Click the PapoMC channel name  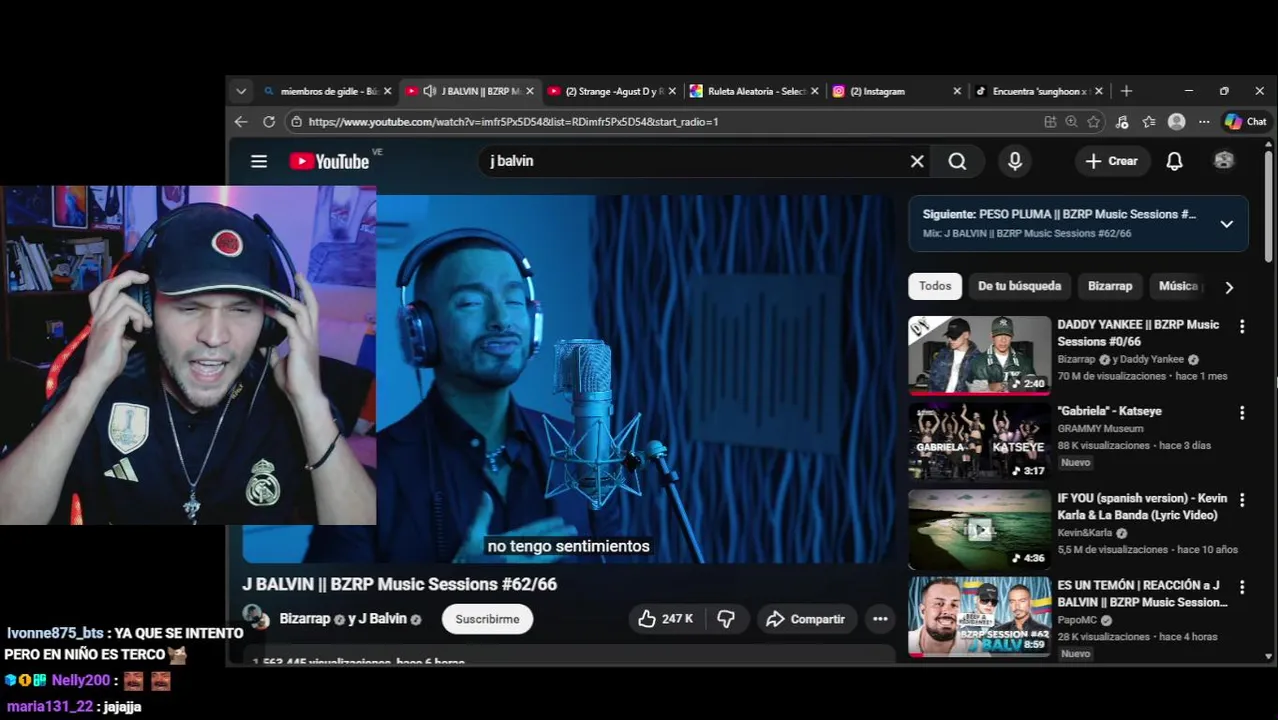[x=1077, y=620]
